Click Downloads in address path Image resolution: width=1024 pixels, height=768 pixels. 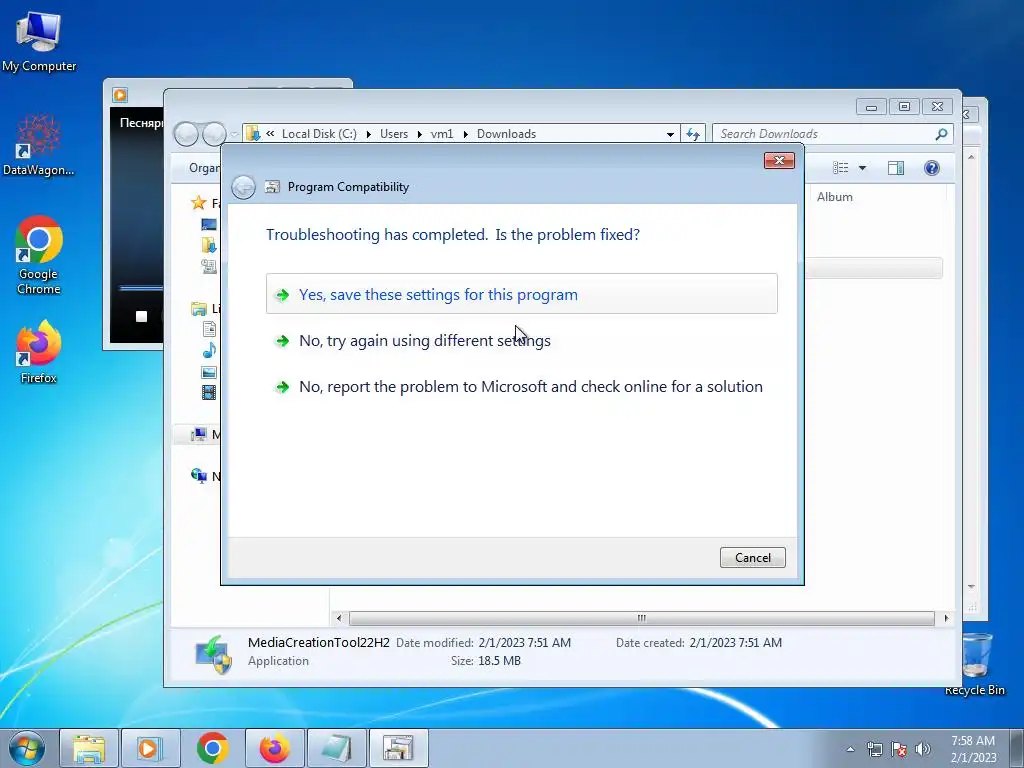pyautogui.click(x=506, y=134)
